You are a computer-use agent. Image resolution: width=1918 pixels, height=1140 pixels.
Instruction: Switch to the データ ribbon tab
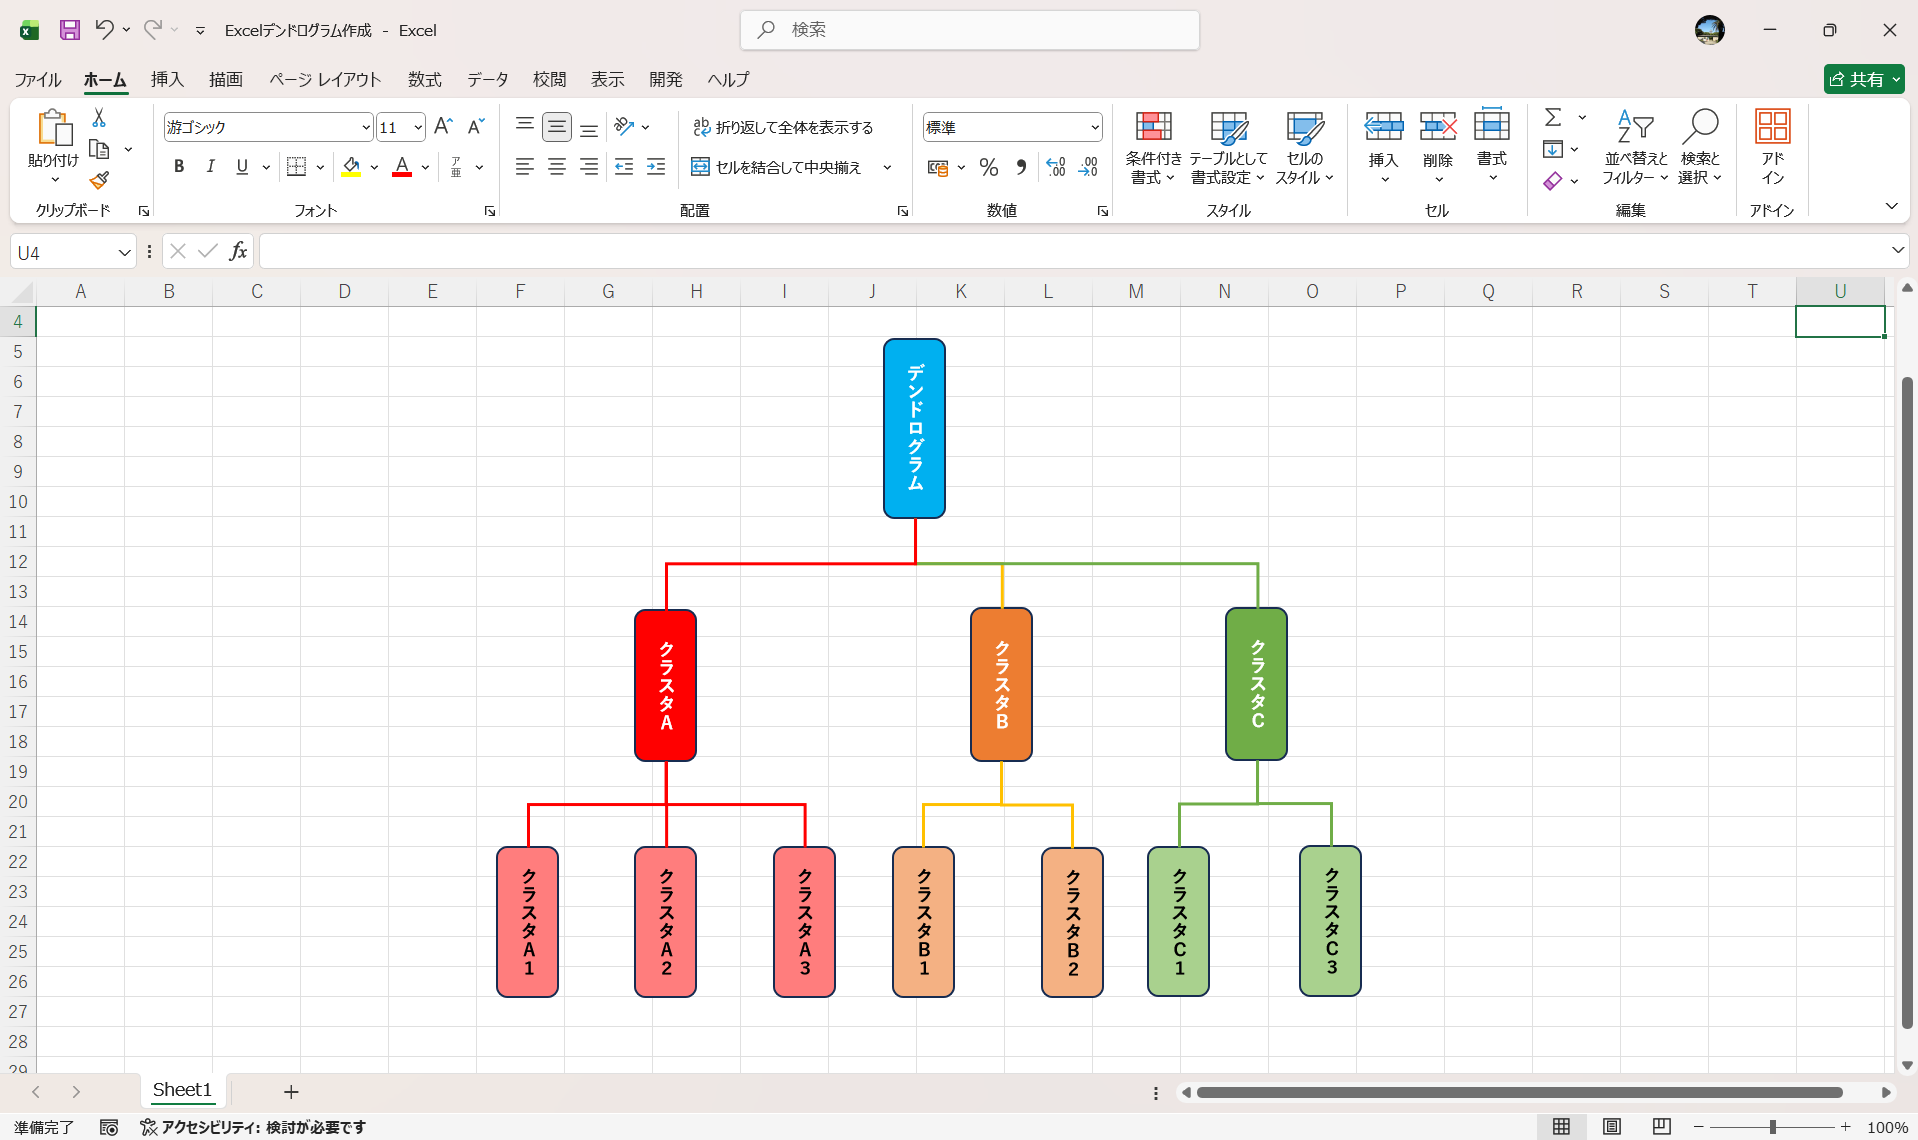(x=486, y=79)
